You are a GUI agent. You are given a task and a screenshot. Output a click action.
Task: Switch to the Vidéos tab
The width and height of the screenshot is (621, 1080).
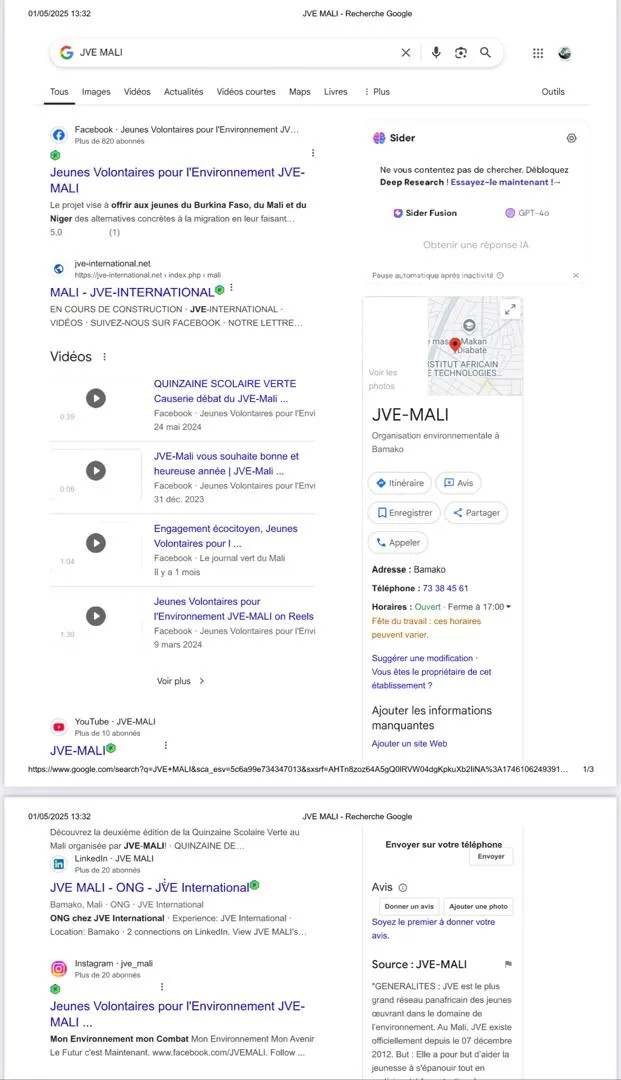137,92
